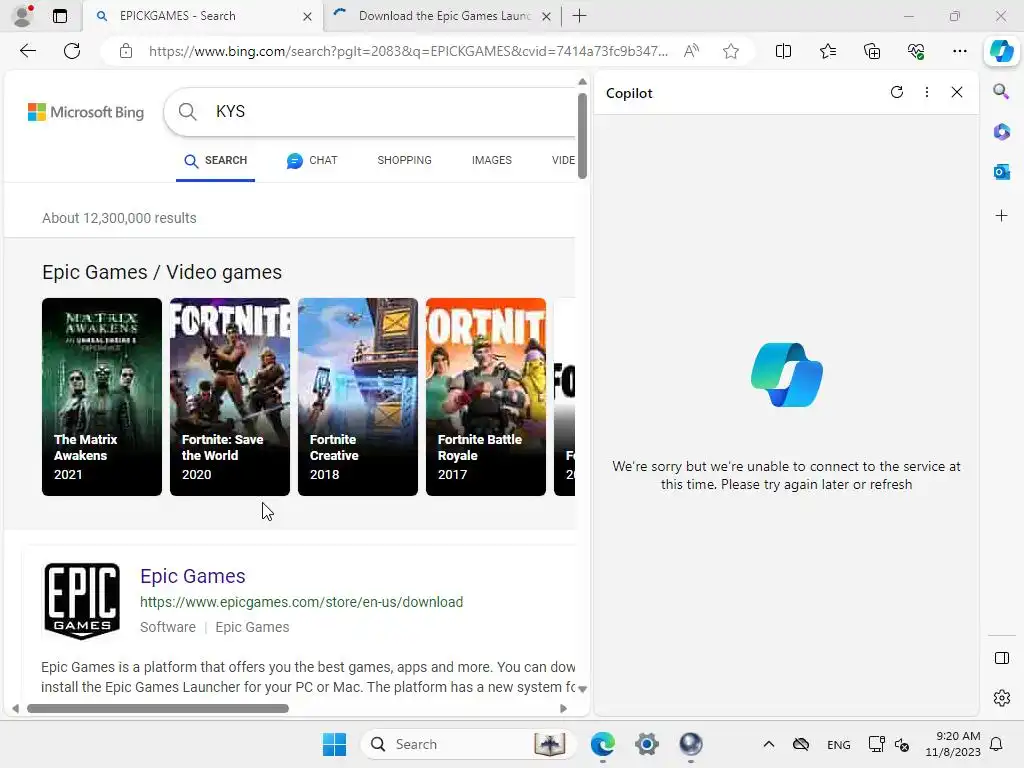
Task: Show hidden system tray icons
Action: (769, 744)
